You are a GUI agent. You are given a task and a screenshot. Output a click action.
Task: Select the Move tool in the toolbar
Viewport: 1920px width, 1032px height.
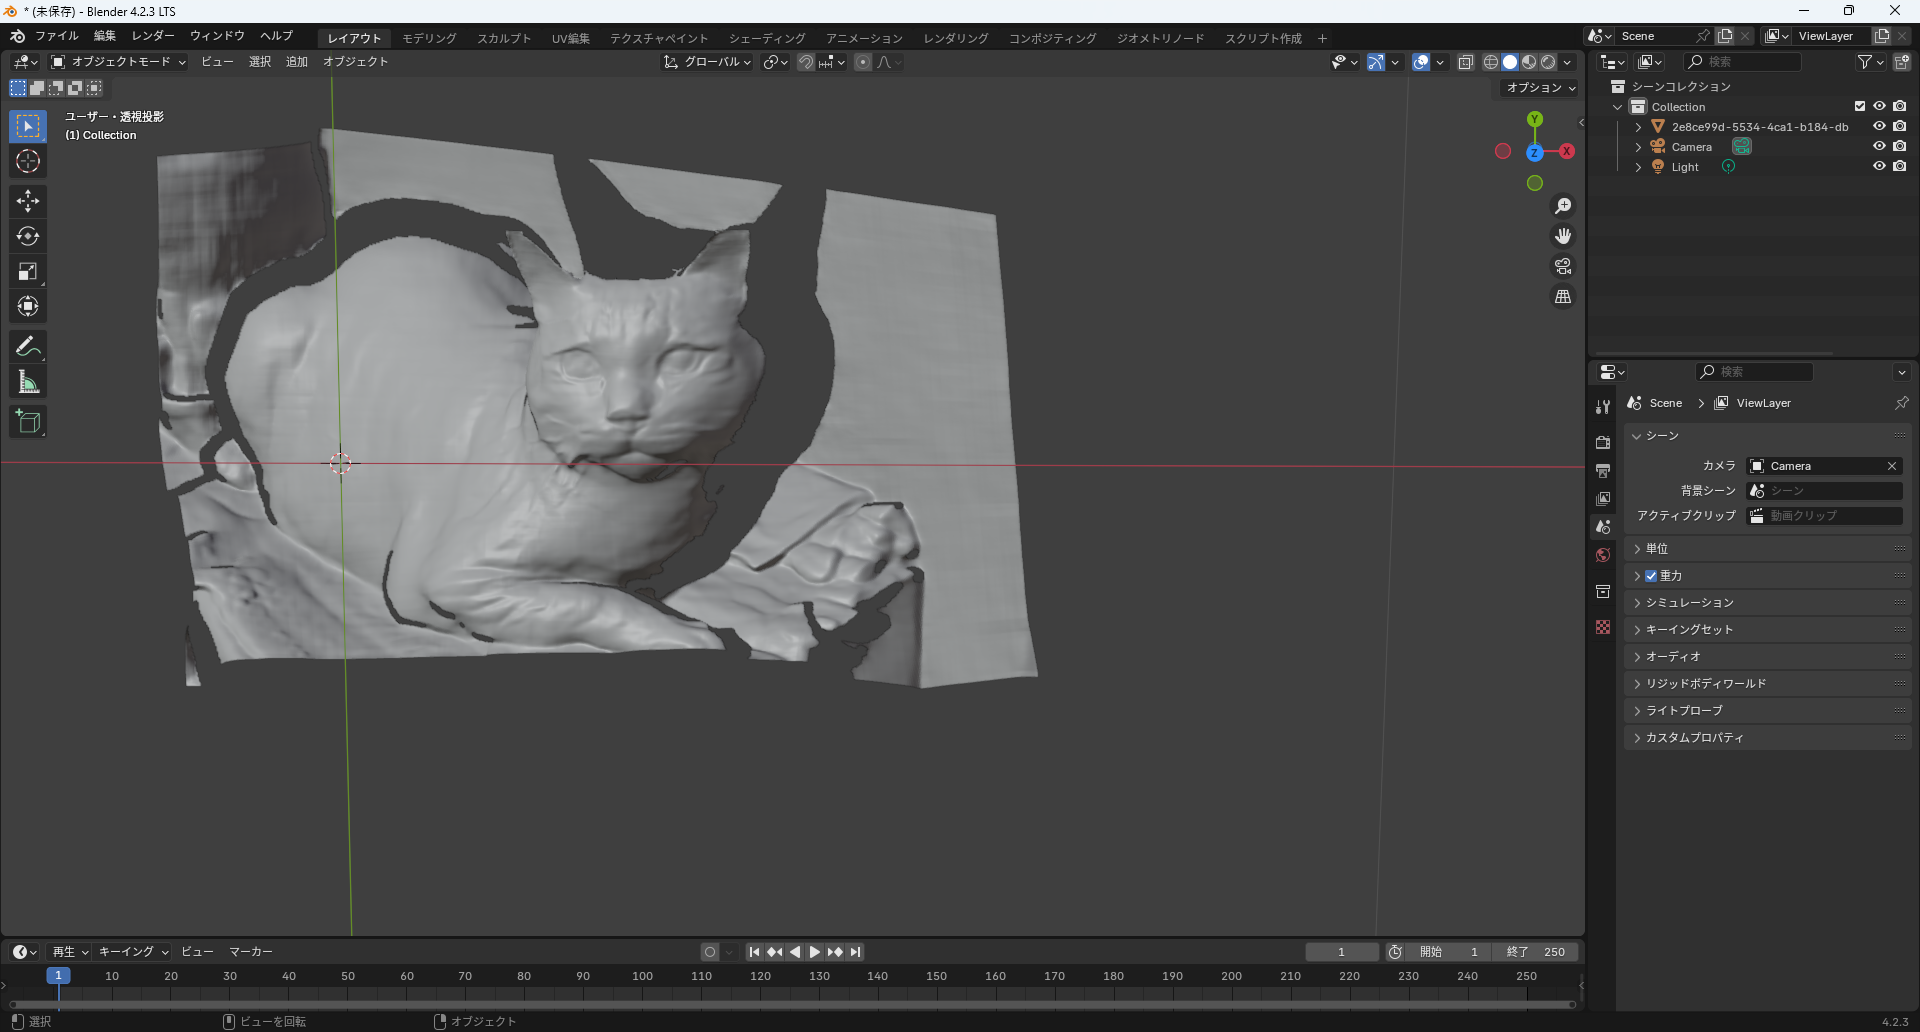tap(28, 201)
